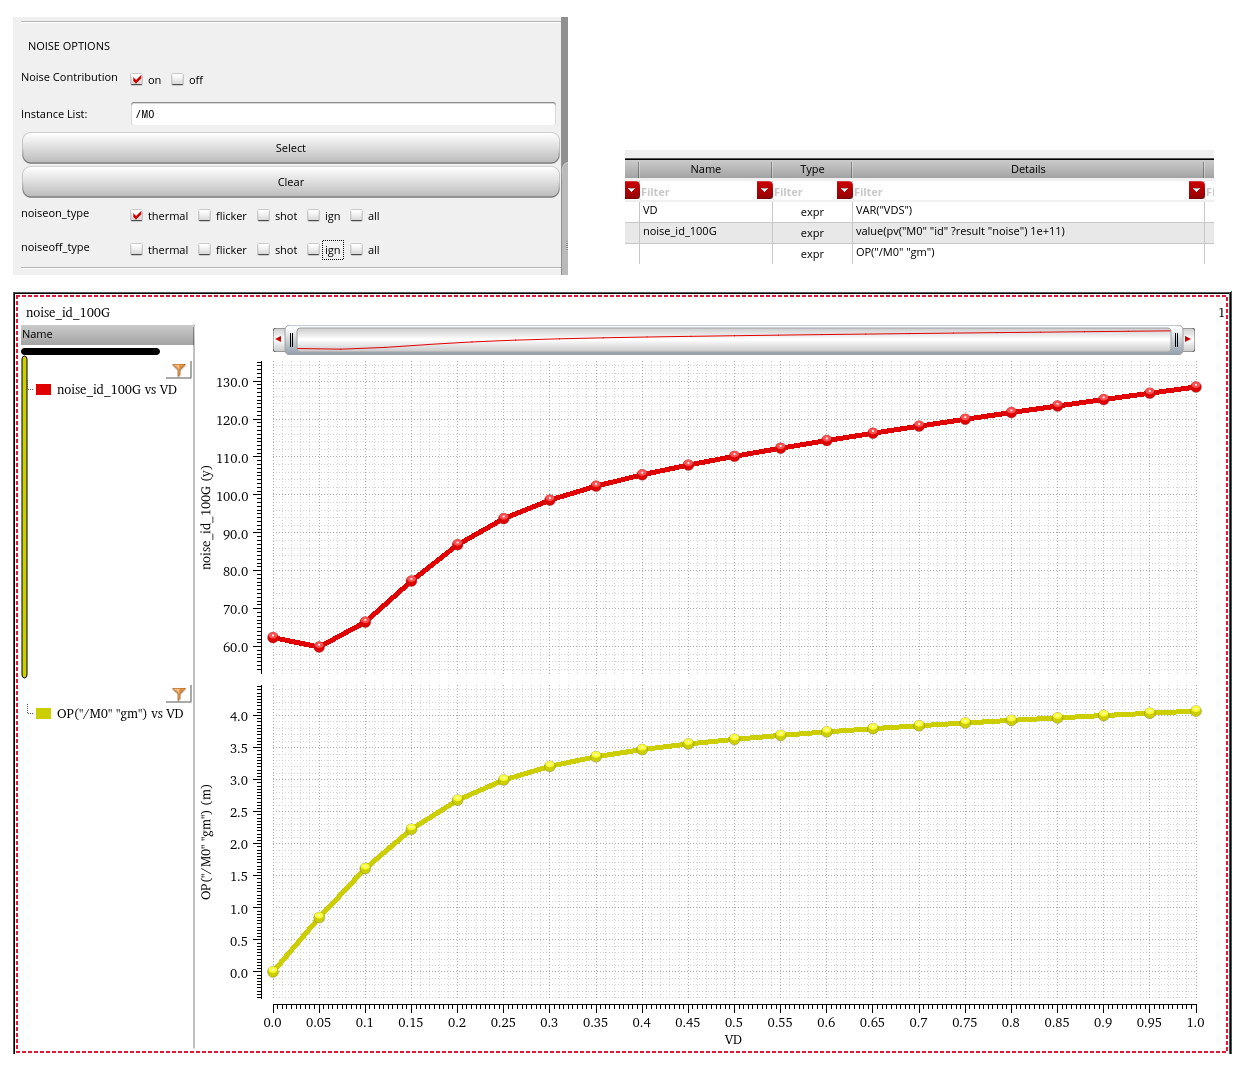Click the left arrow on plot pan bar
1241x1069 pixels.
278,339
